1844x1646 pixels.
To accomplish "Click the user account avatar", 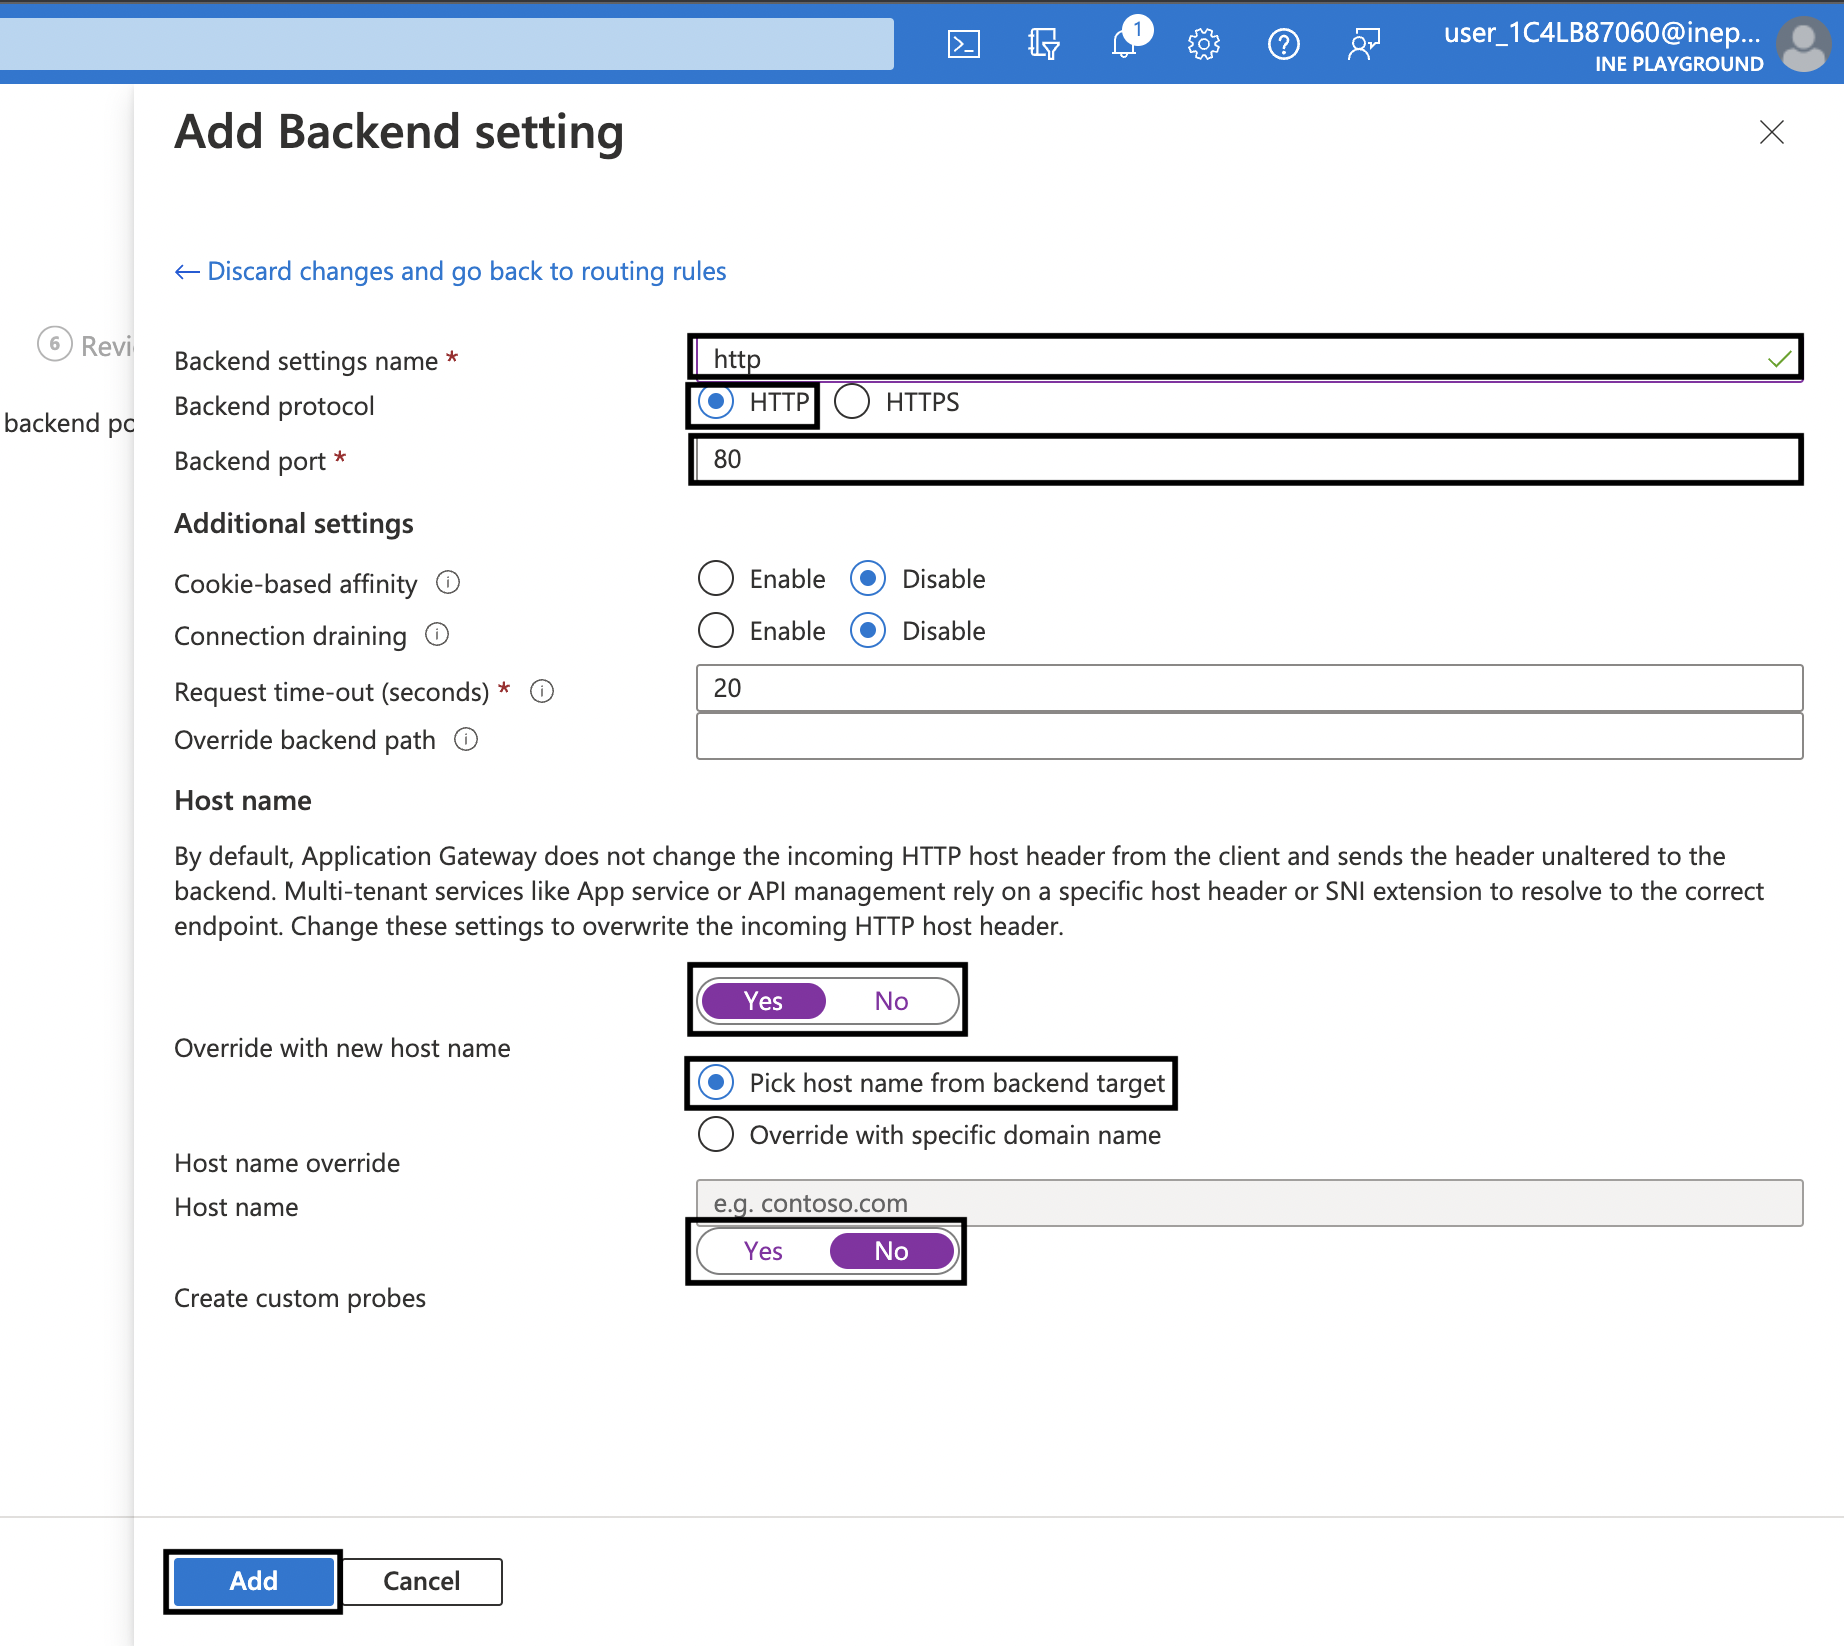I will coord(1803,44).
